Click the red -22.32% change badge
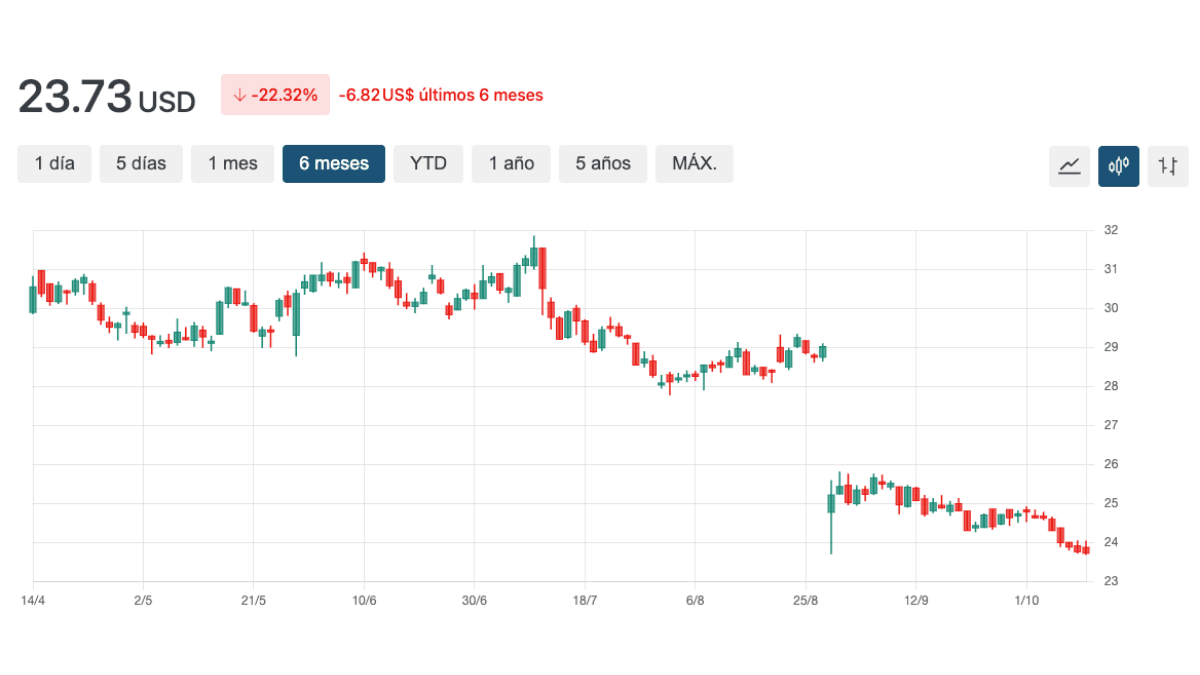 tap(275, 94)
